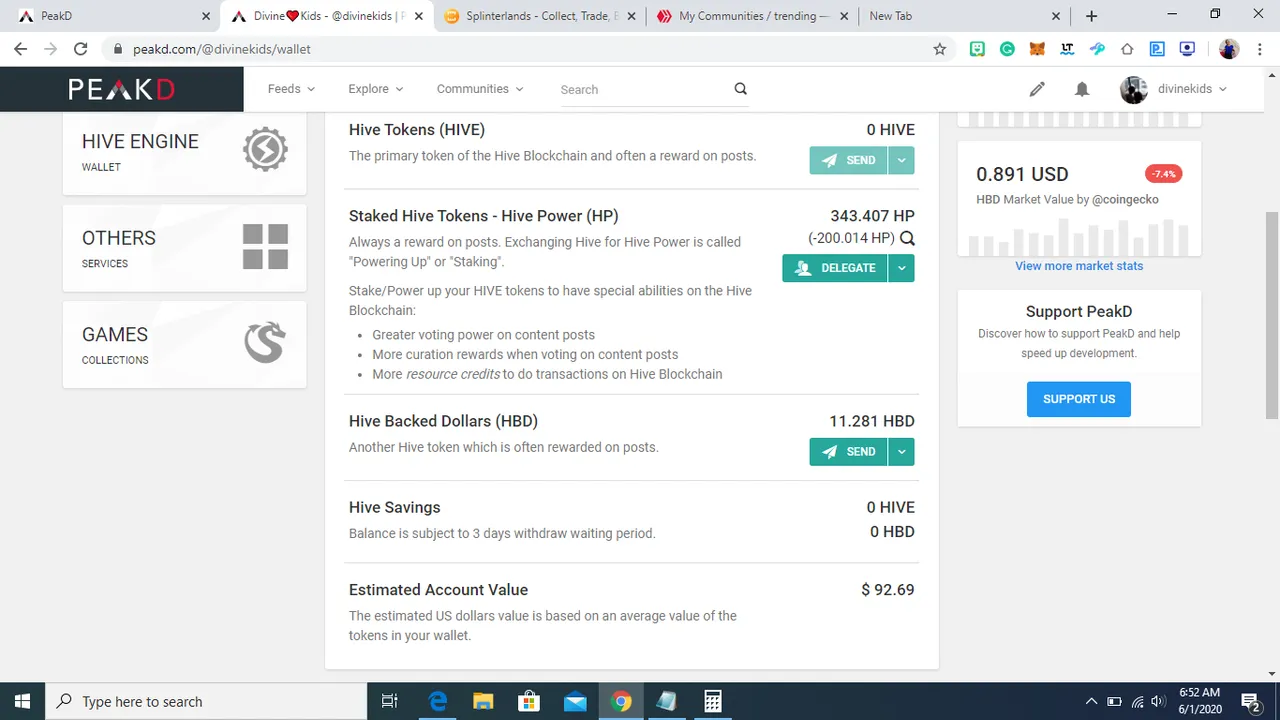Click the Others services grid icon

click(x=265, y=246)
